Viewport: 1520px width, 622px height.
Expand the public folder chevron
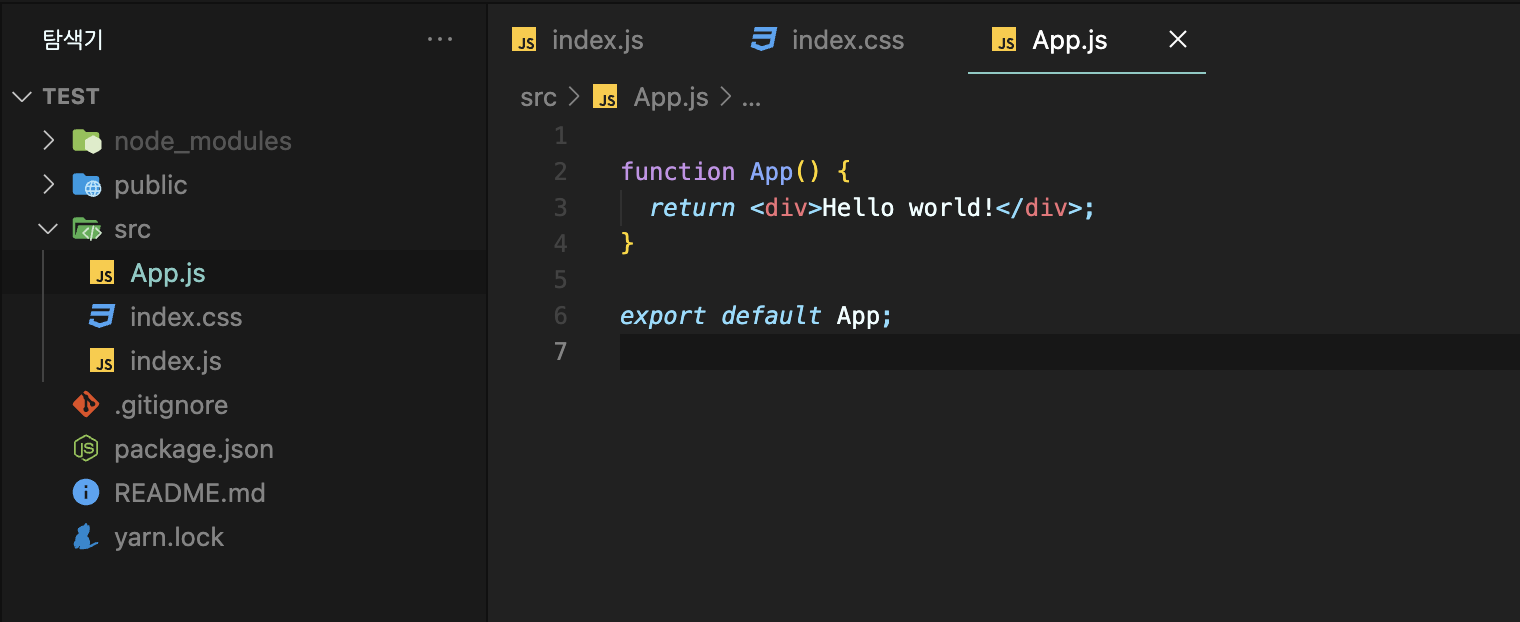48,185
